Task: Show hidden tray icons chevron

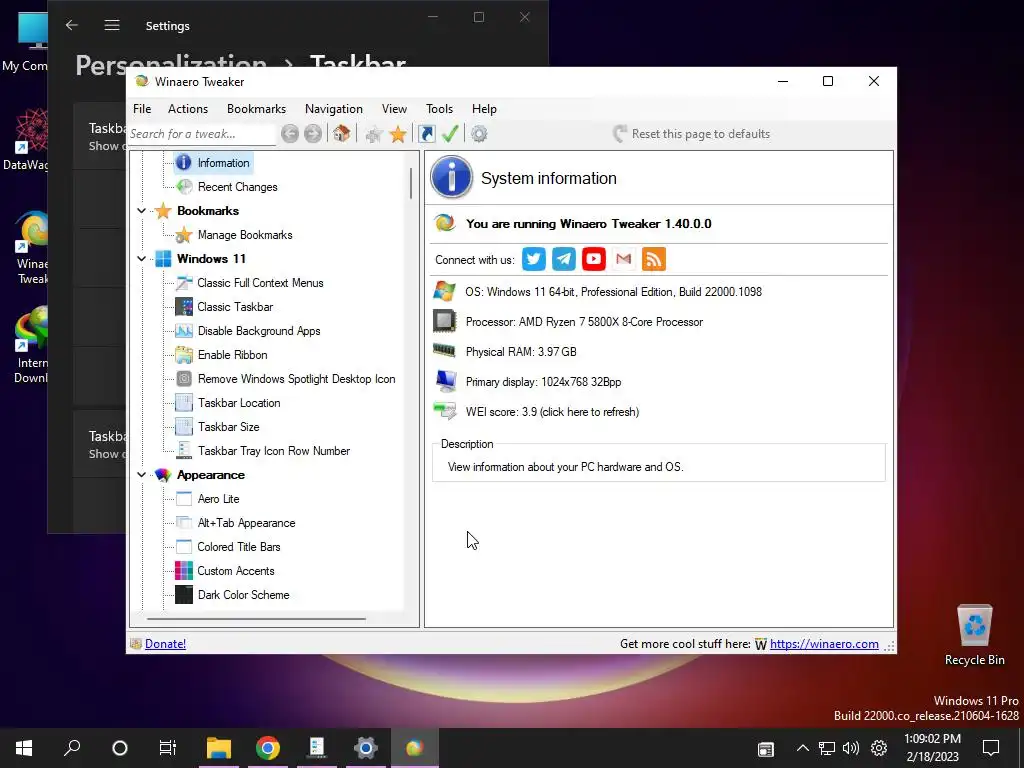Action: (803, 748)
